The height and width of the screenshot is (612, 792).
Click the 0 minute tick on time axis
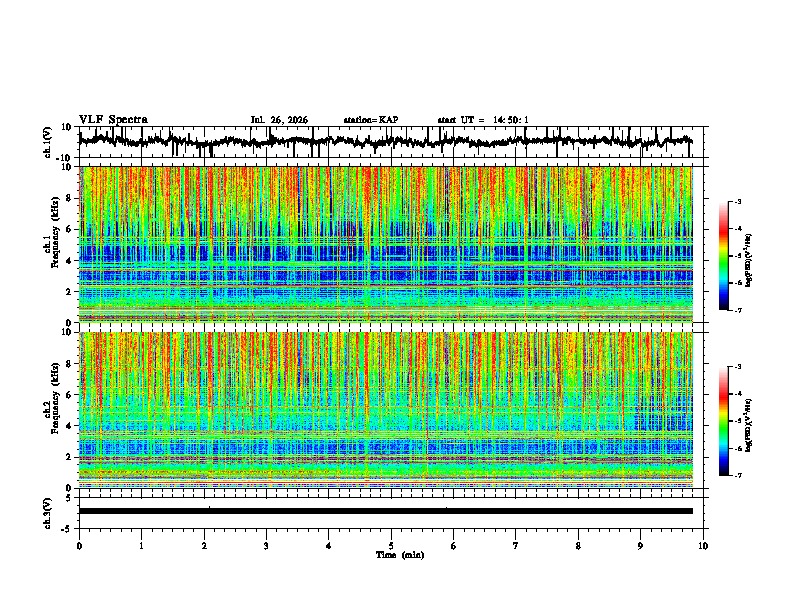pos(79,546)
